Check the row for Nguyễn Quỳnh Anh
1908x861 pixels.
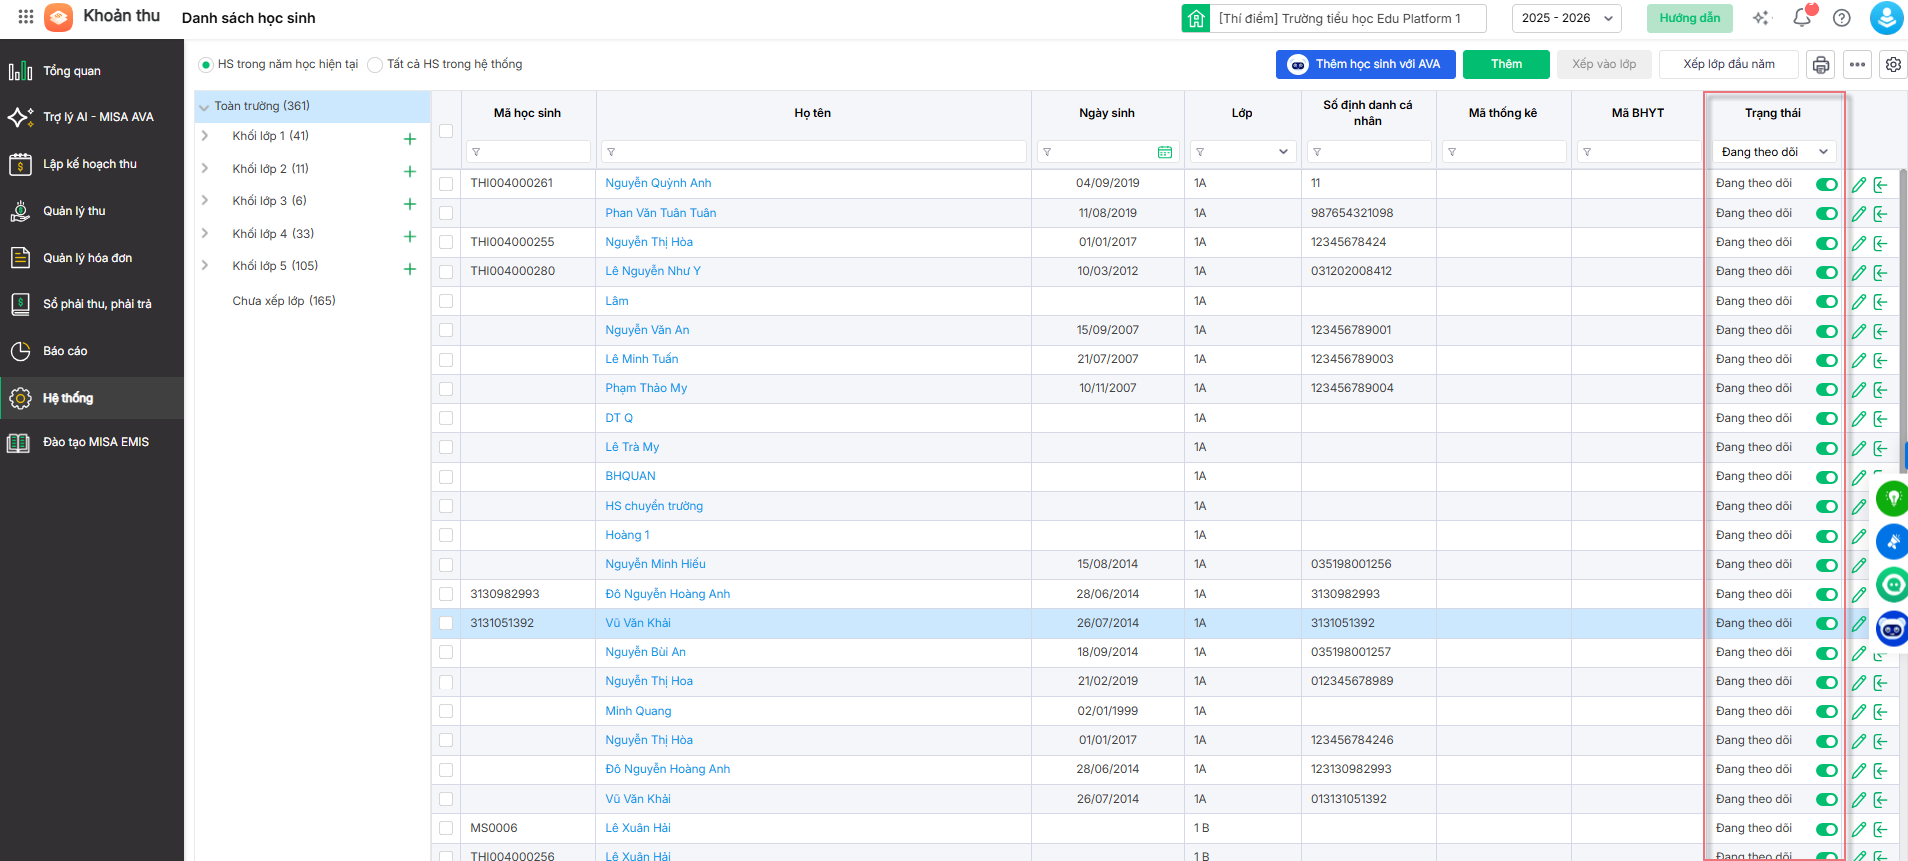click(446, 184)
